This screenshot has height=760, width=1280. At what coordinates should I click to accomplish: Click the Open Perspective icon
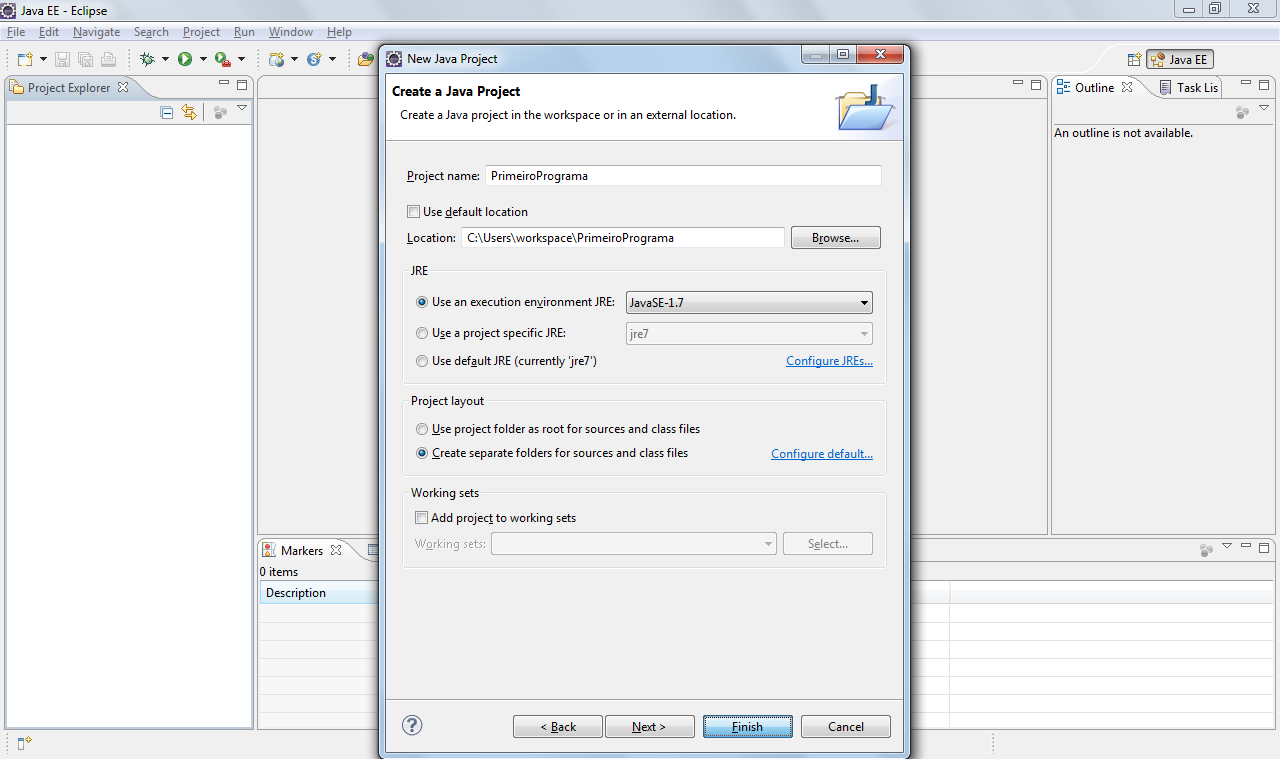point(1134,60)
